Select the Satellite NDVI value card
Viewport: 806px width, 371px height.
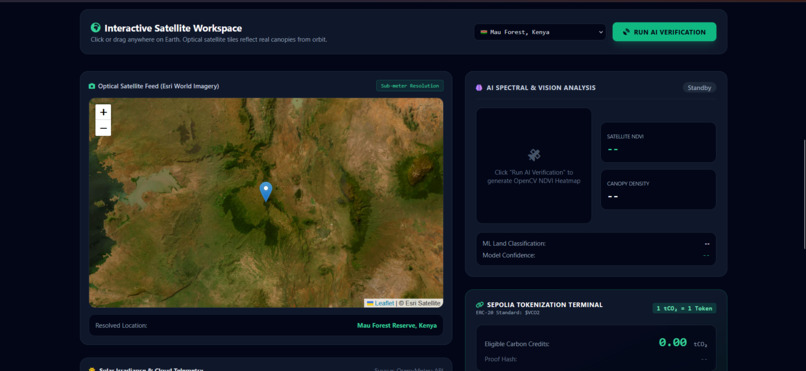coord(658,142)
